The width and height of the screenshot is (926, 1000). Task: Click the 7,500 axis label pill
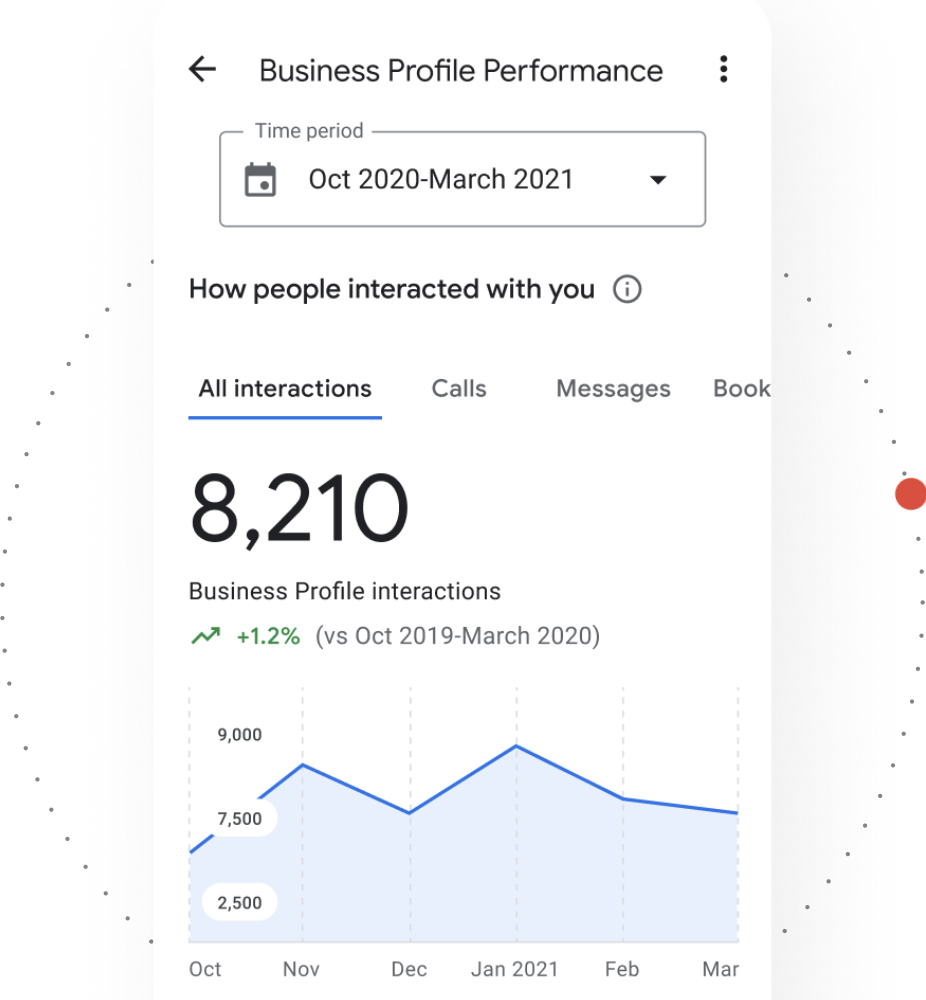239,818
